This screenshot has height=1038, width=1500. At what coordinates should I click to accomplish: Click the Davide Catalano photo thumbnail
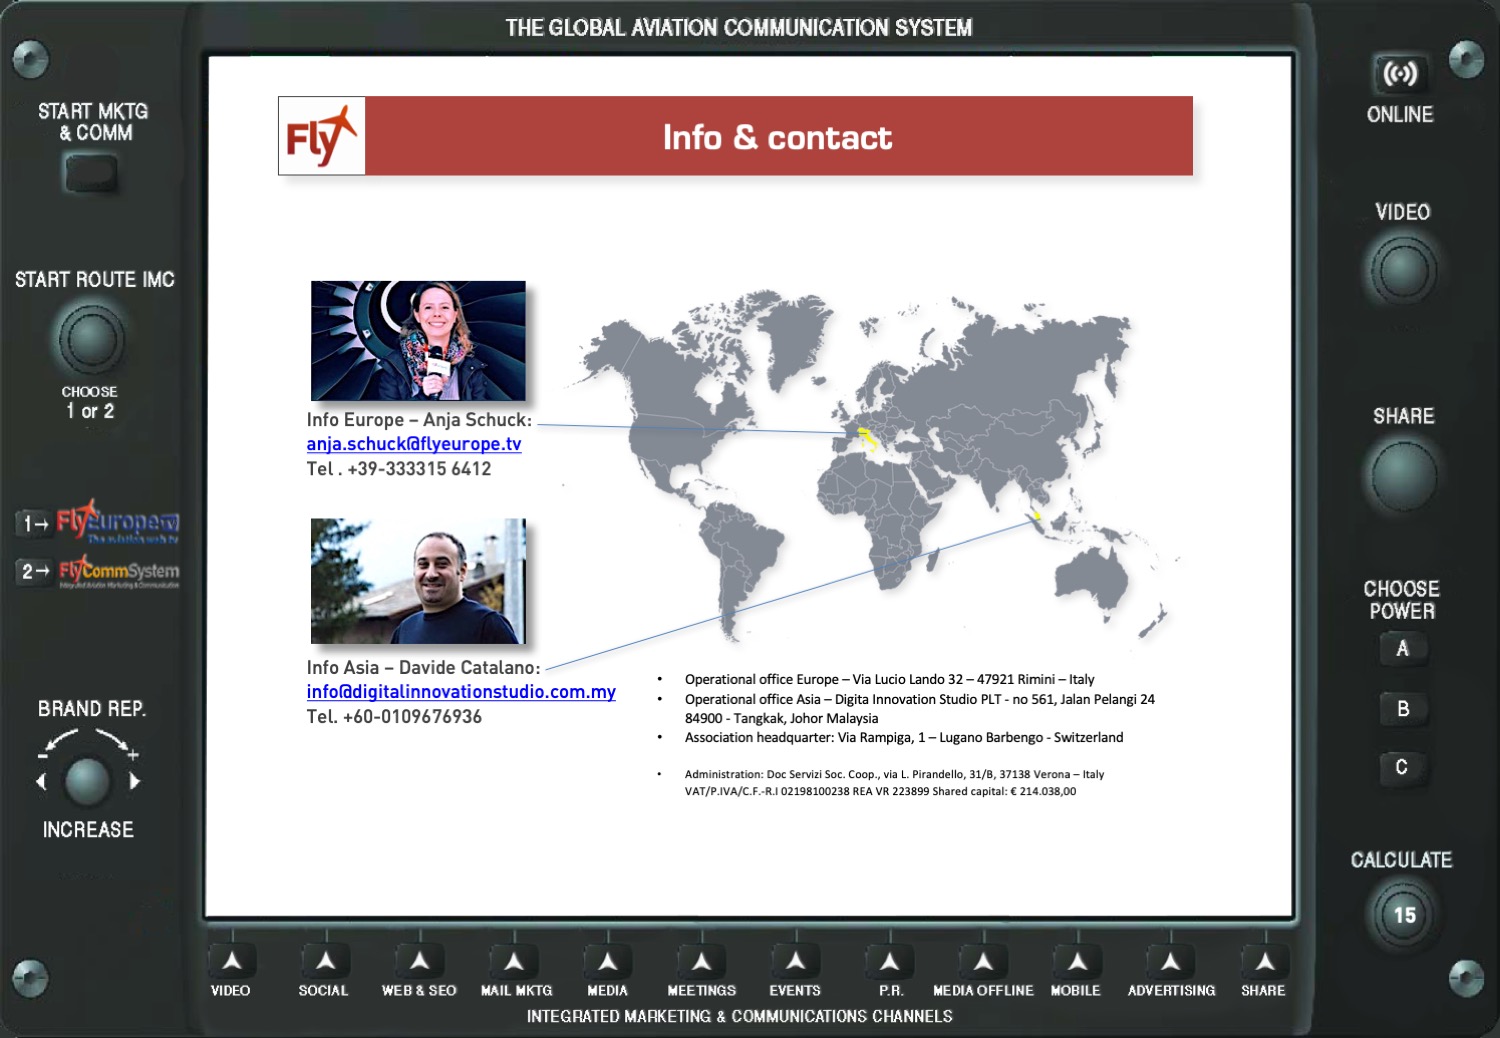[x=418, y=581]
